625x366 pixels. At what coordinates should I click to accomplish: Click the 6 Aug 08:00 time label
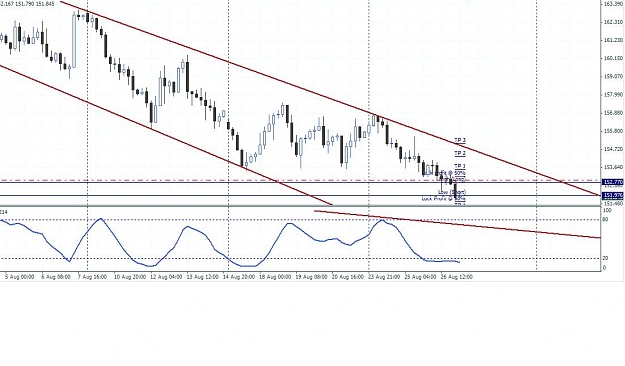pyautogui.click(x=56, y=276)
